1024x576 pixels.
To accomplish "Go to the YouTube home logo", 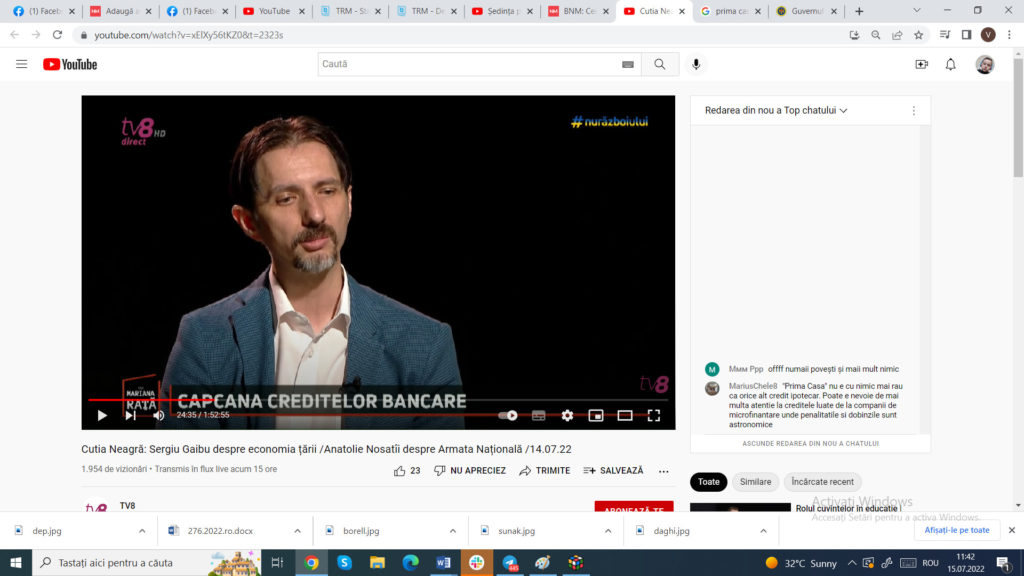I will pos(70,64).
